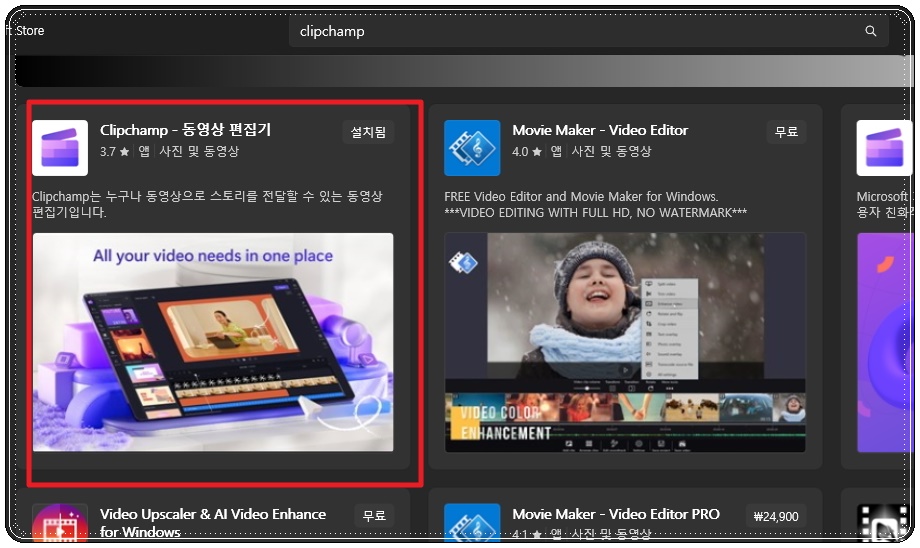Open Movie Maker - Video Editor PRO title
The image size is (920, 548).
pos(615,514)
